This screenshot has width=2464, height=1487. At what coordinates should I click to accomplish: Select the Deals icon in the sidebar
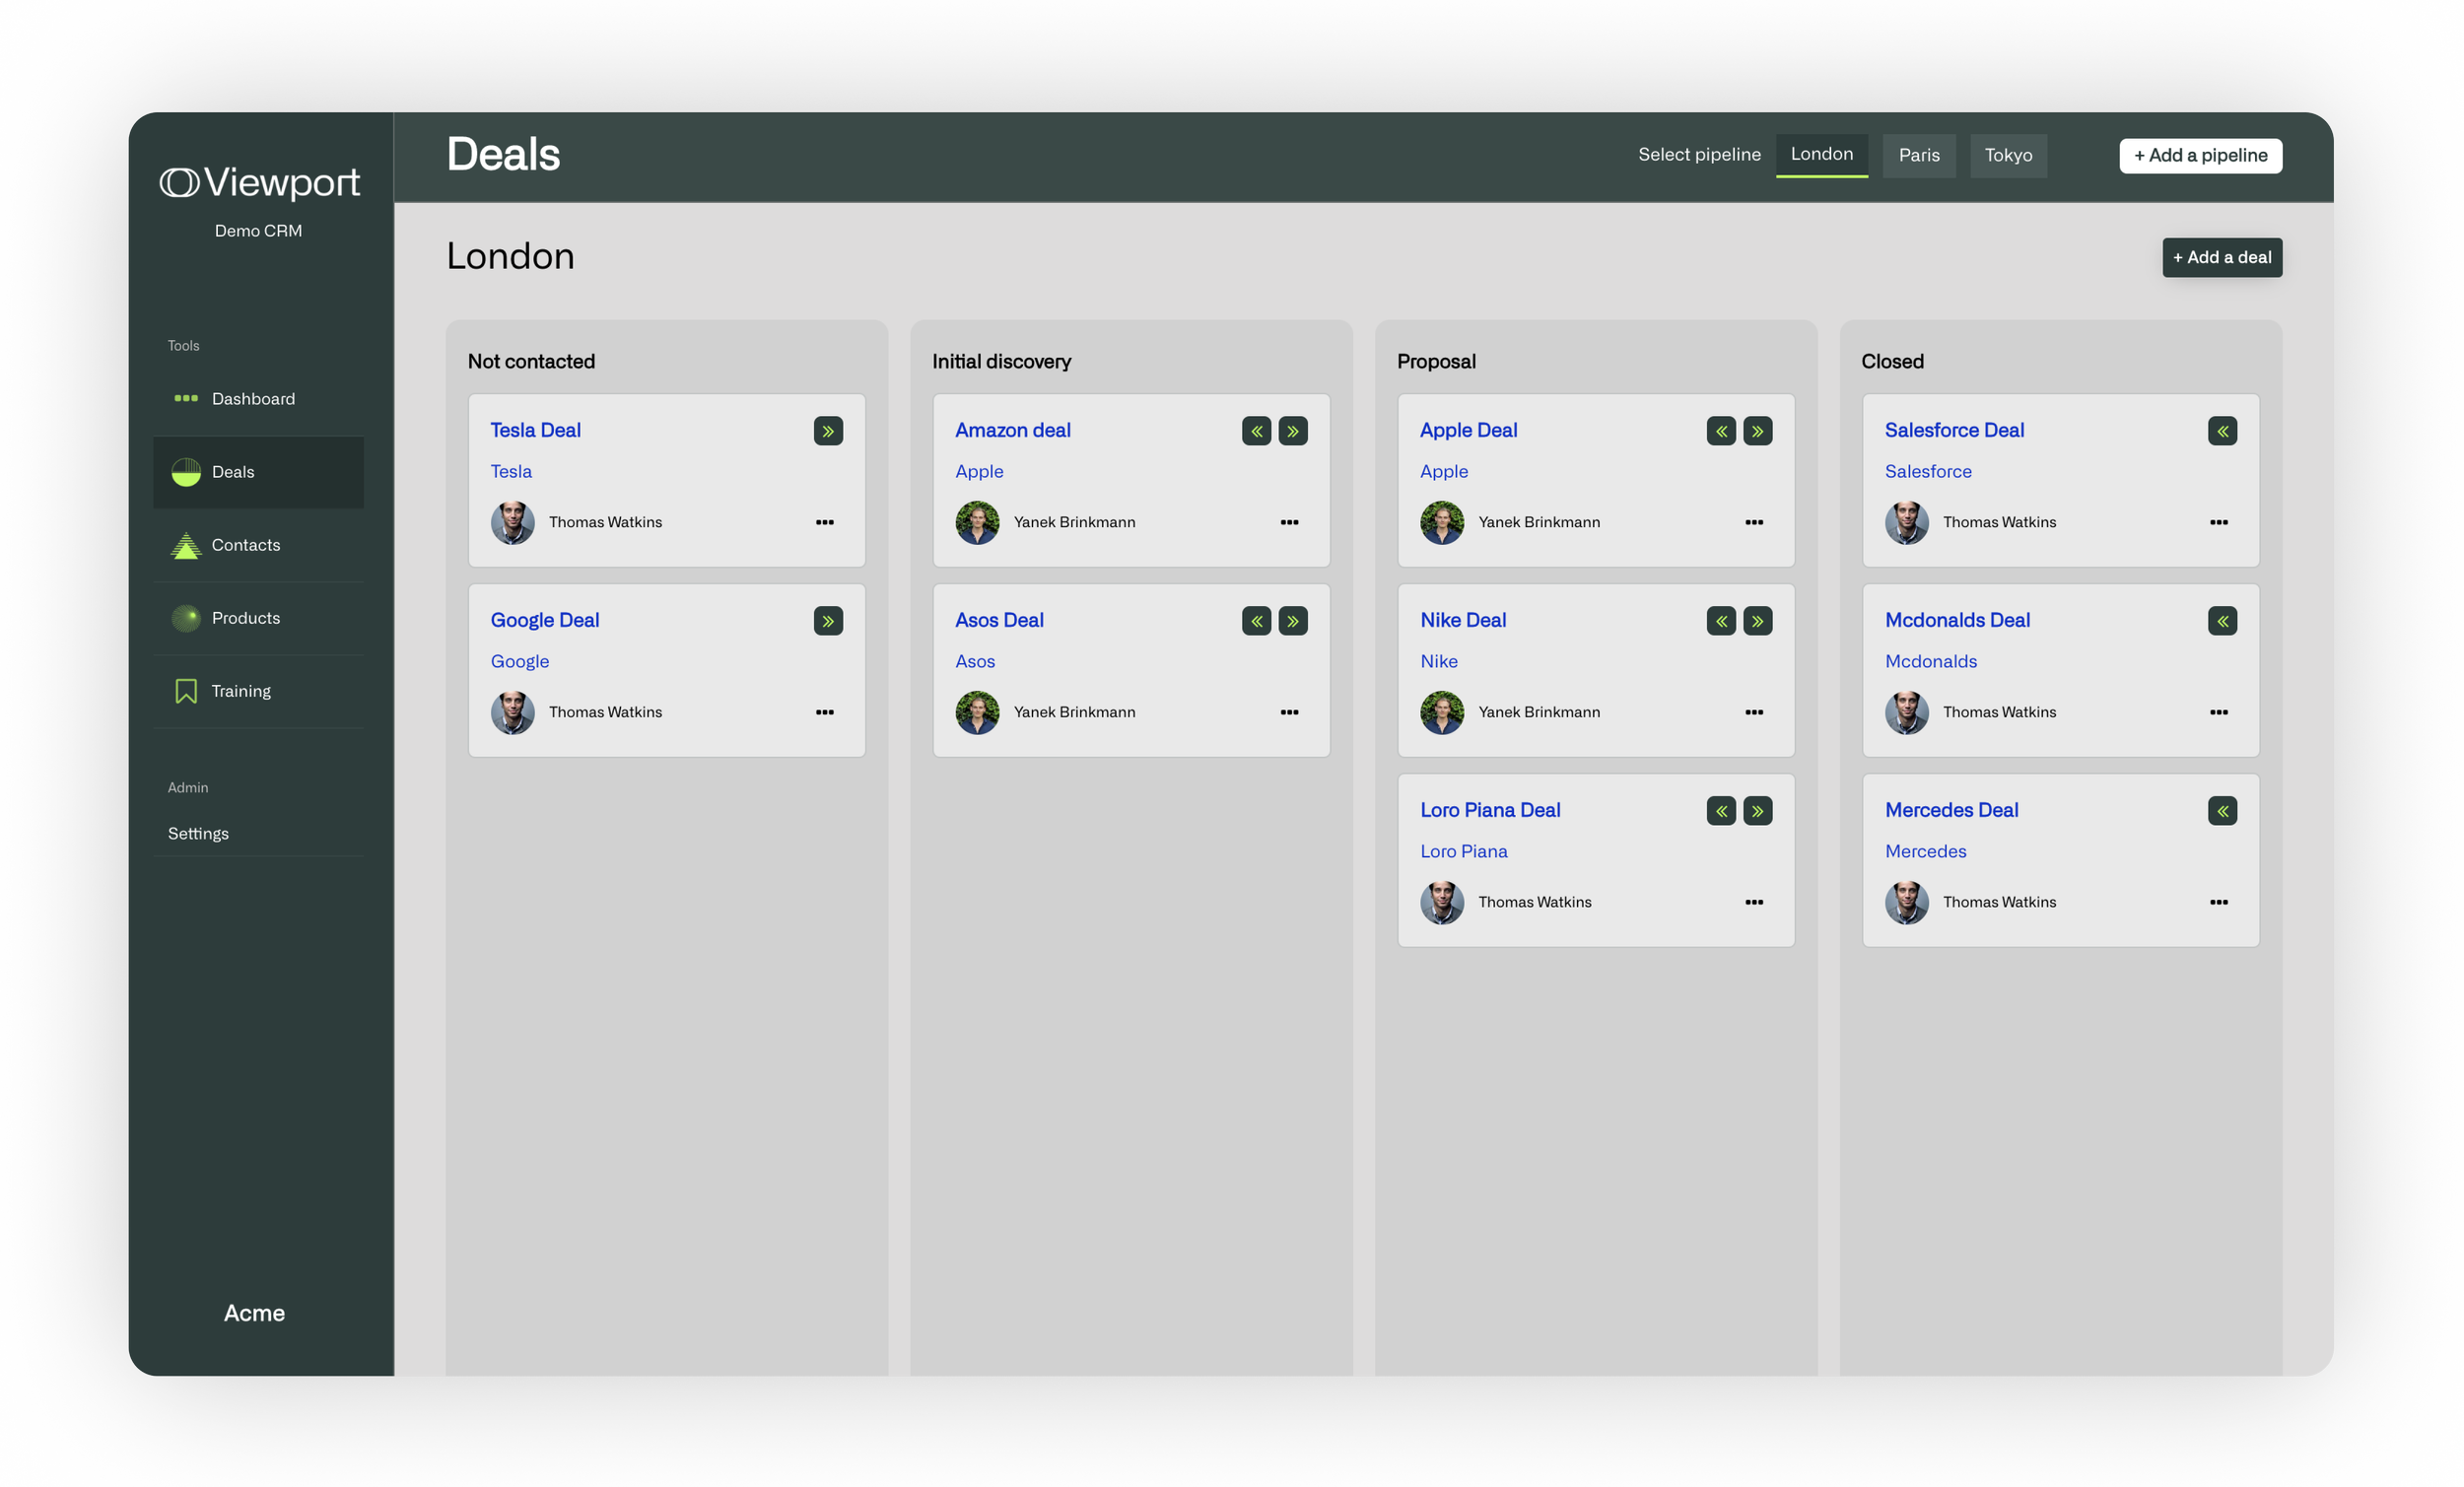(x=186, y=471)
